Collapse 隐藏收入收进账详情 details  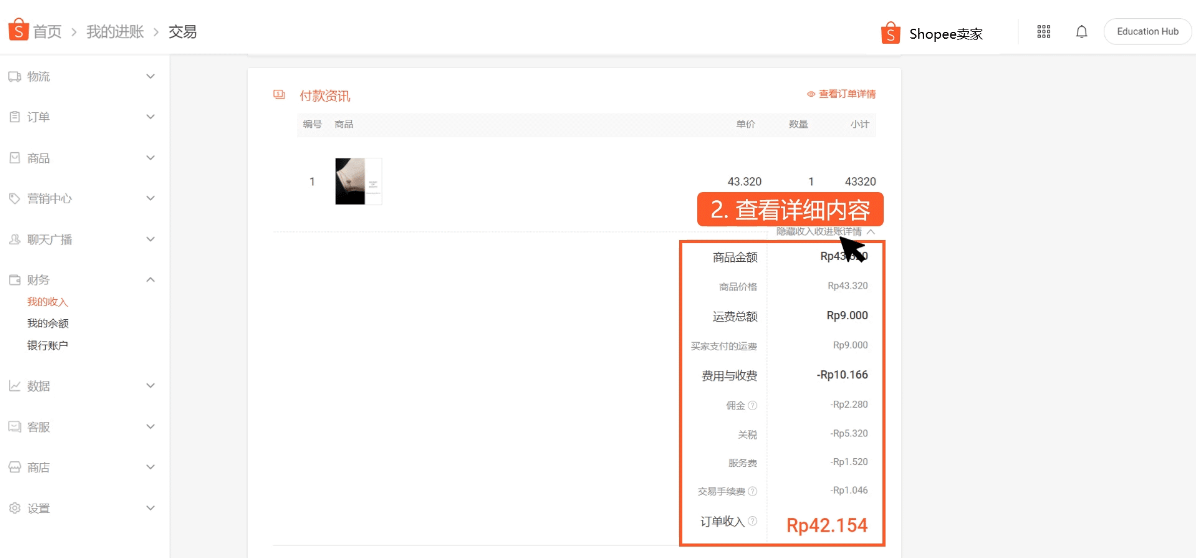pyautogui.click(x=825, y=231)
